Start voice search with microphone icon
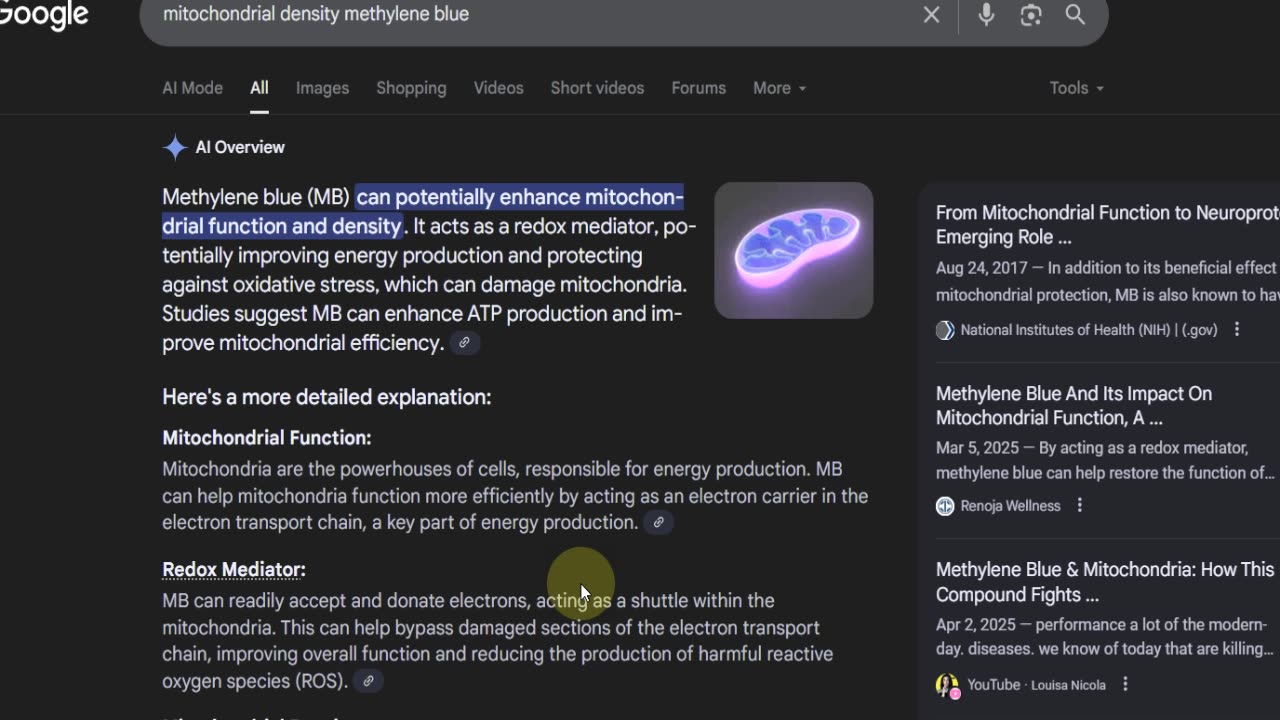 986,15
